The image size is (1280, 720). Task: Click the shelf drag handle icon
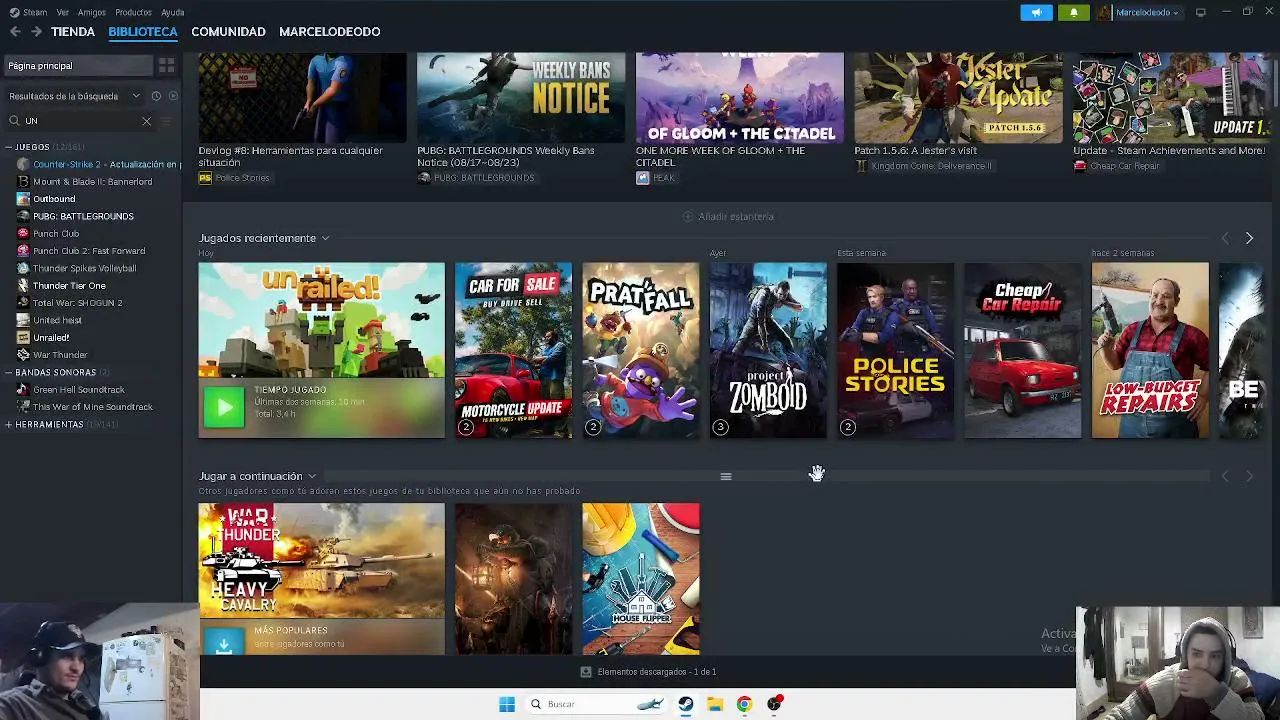(x=726, y=476)
